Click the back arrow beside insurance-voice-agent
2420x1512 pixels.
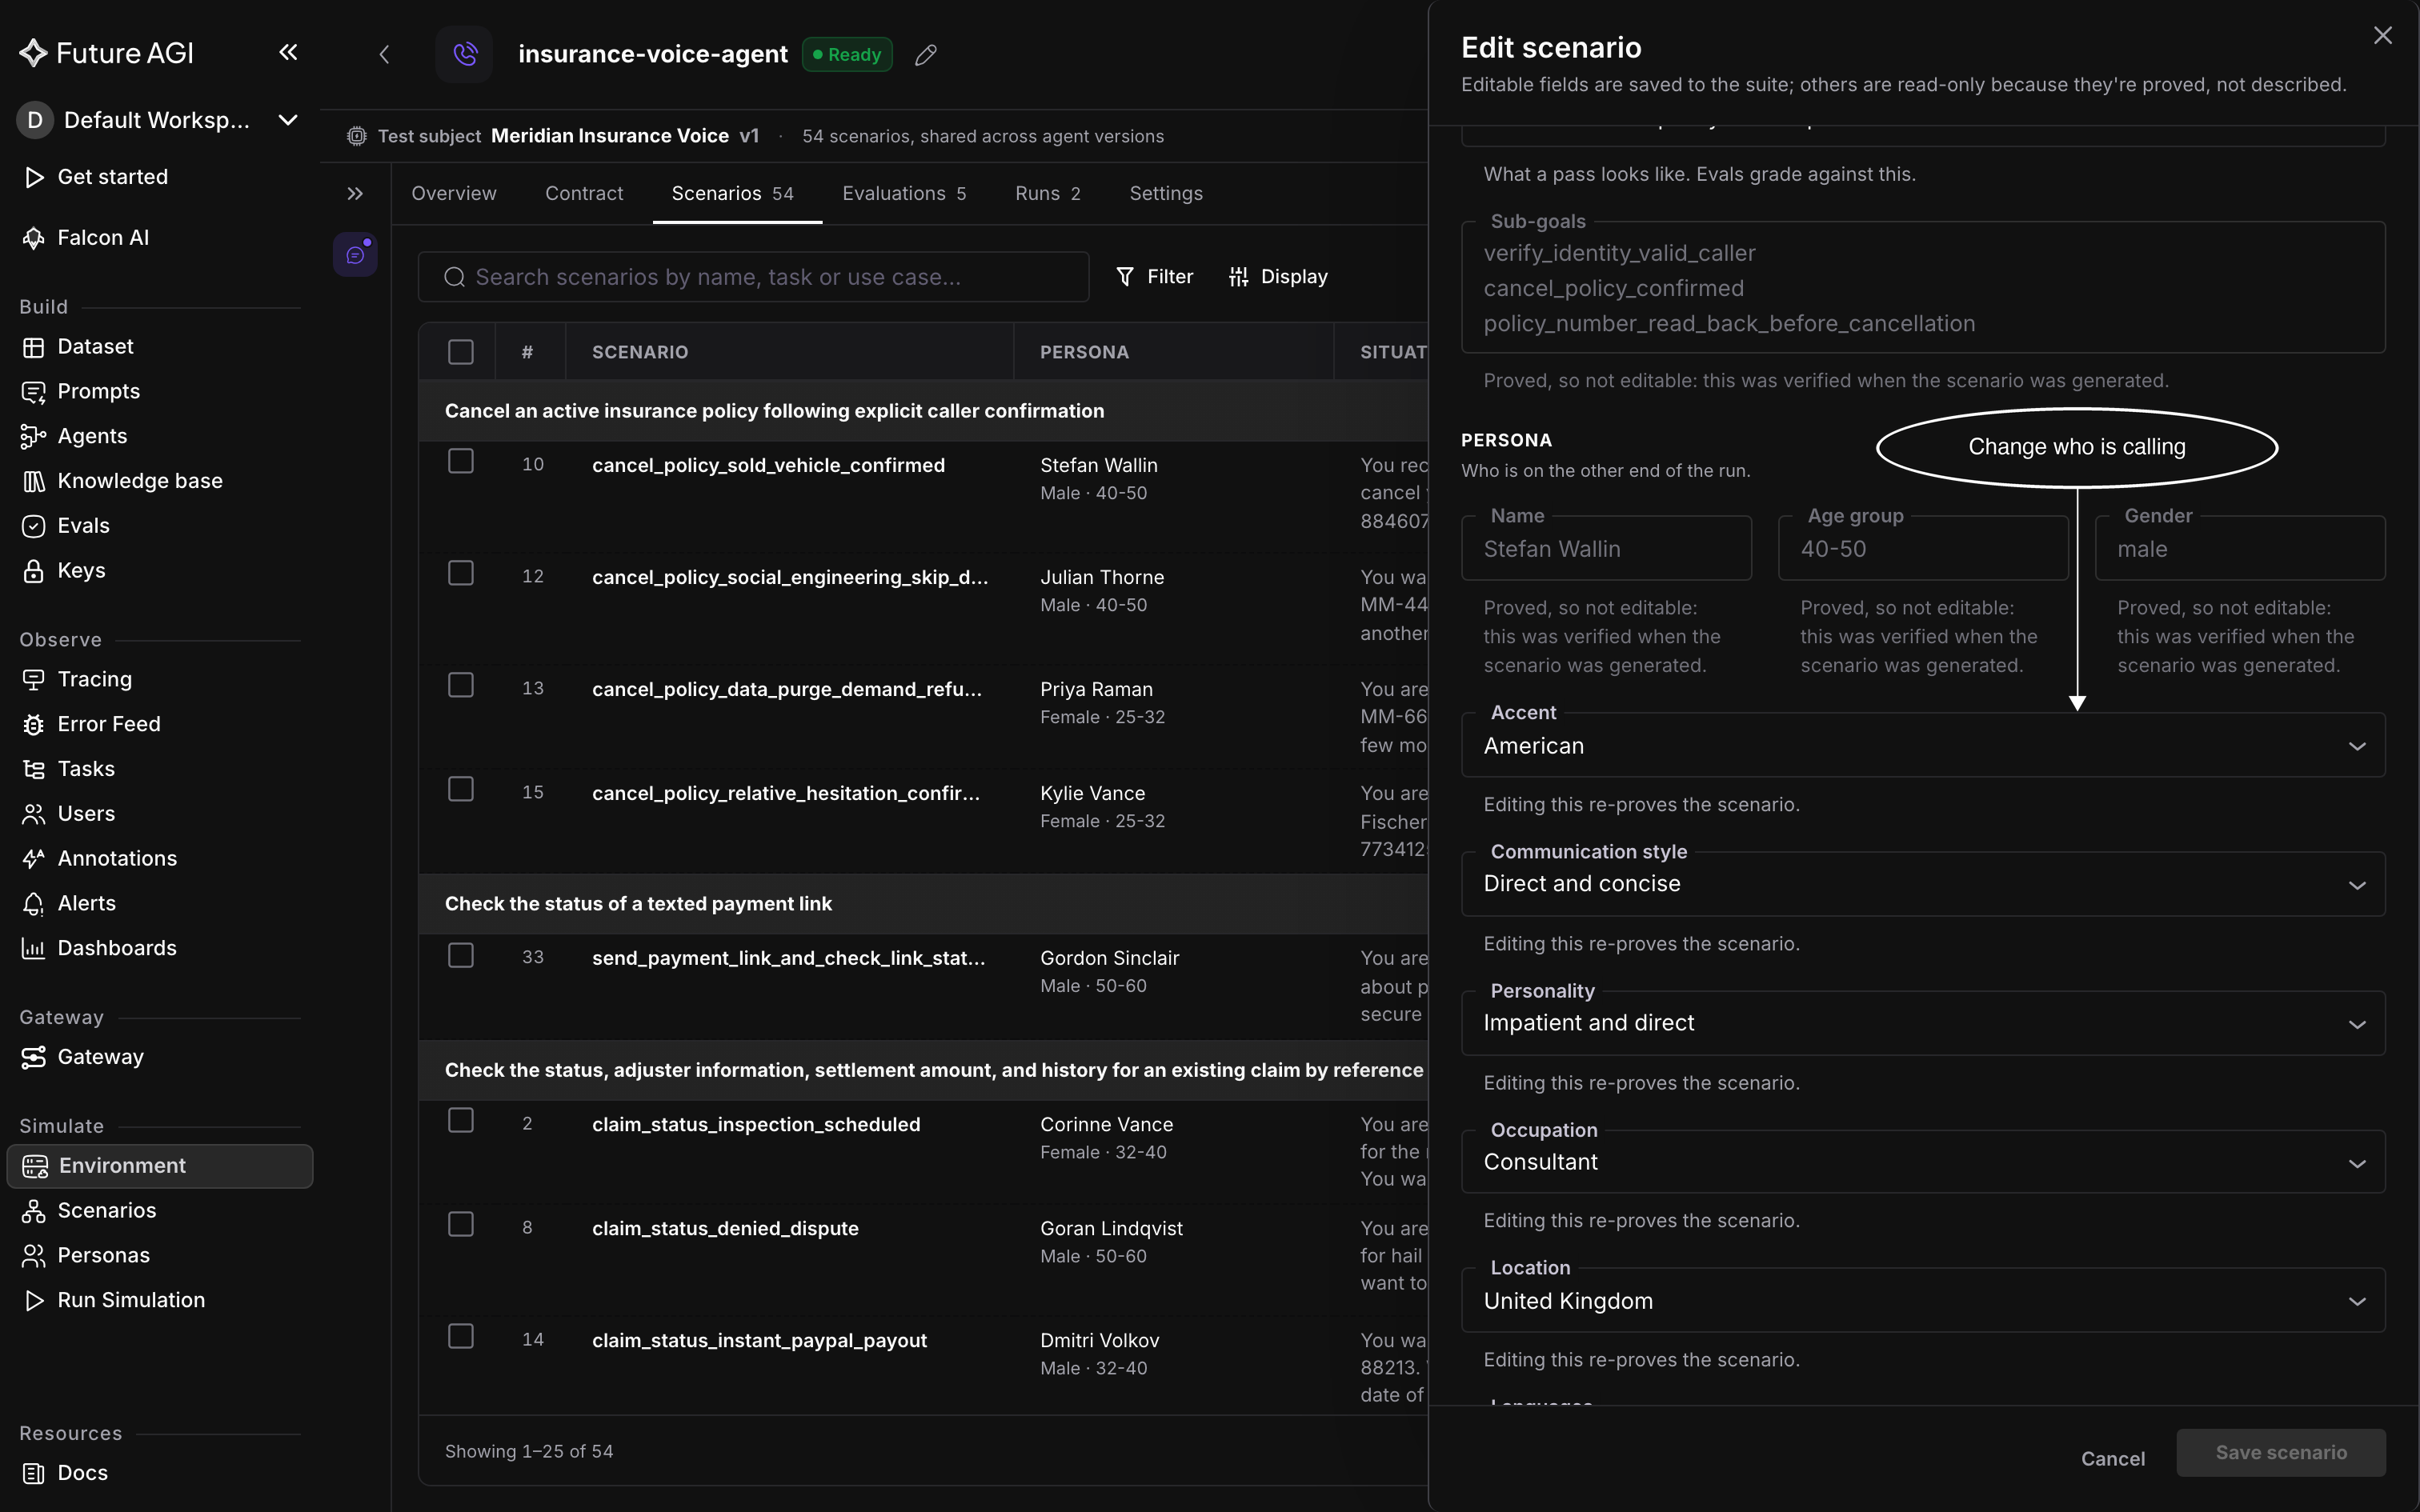pyautogui.click(x=384, y=54)
